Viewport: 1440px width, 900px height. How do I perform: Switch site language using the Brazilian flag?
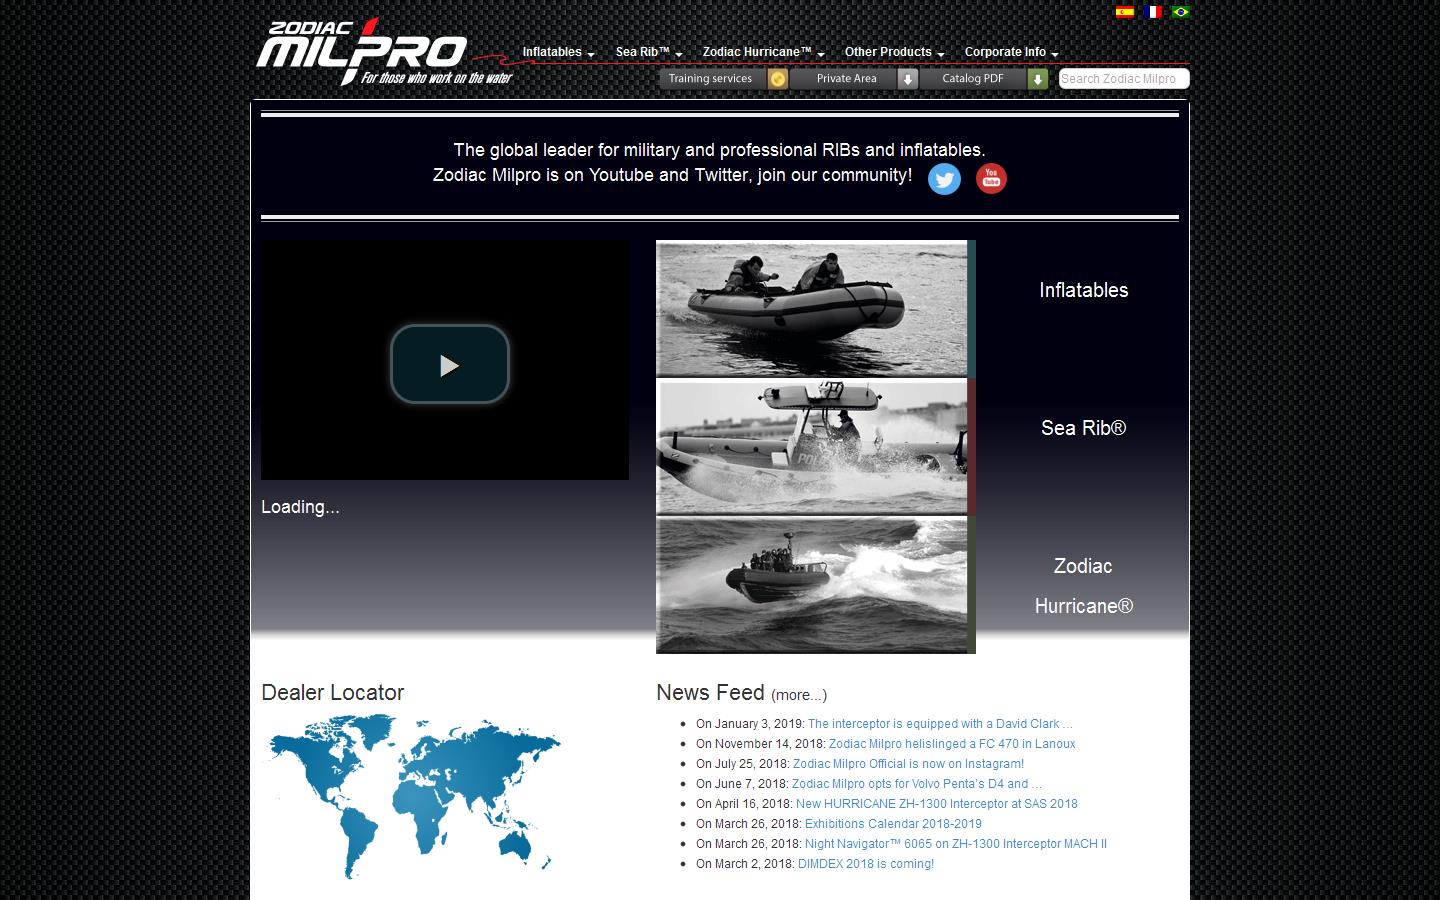click(x=1180, y=12)
